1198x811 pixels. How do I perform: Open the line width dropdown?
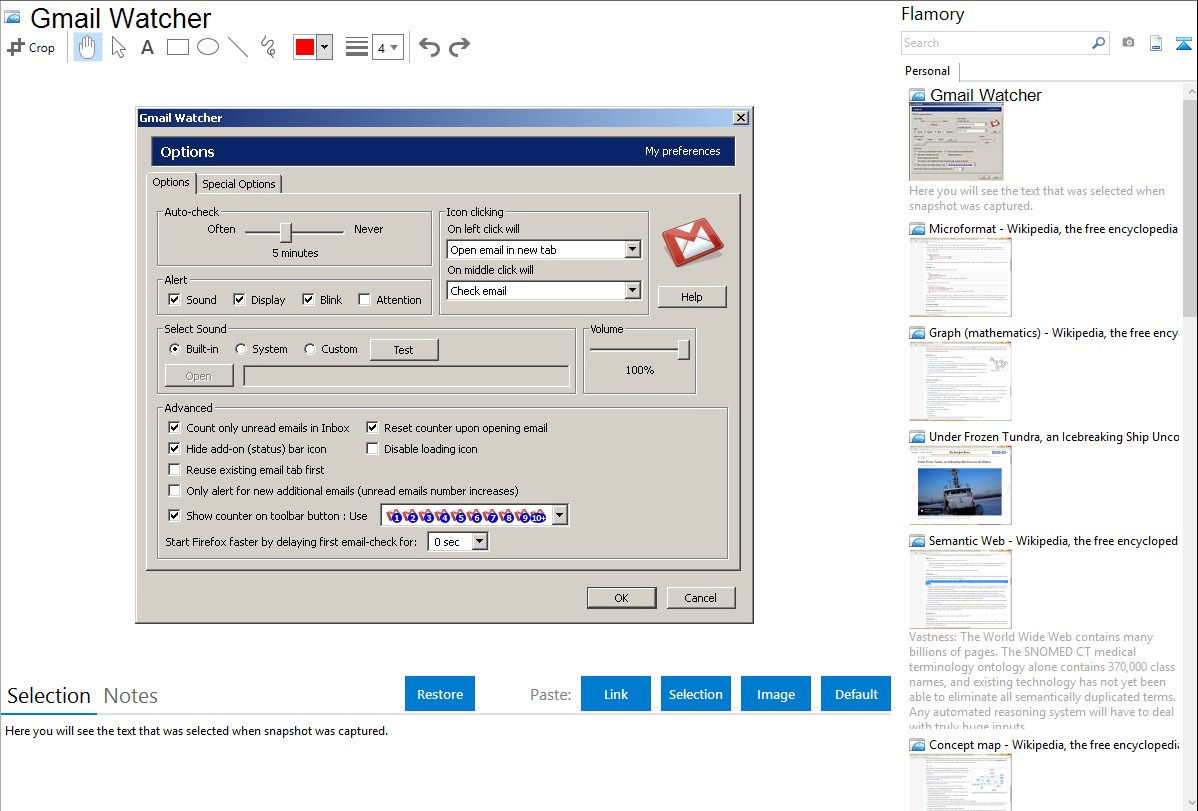(x=387, y=47)
